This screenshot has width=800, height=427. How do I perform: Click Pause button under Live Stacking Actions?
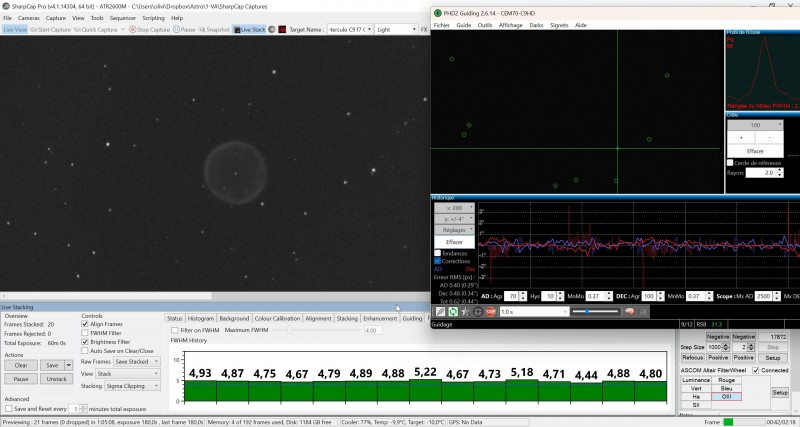(21, 379)
